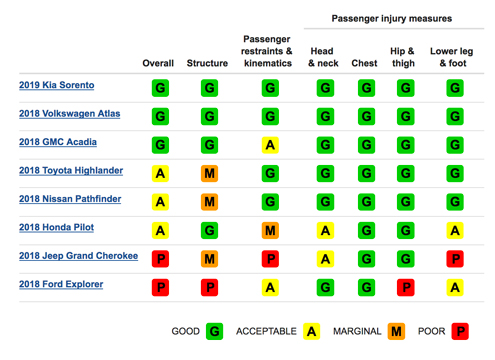Viewport: 495px width, 360px height.
Task: Open the 2018 GMC Acadia link
Action: pyautogui.click(x=58, y=142)
